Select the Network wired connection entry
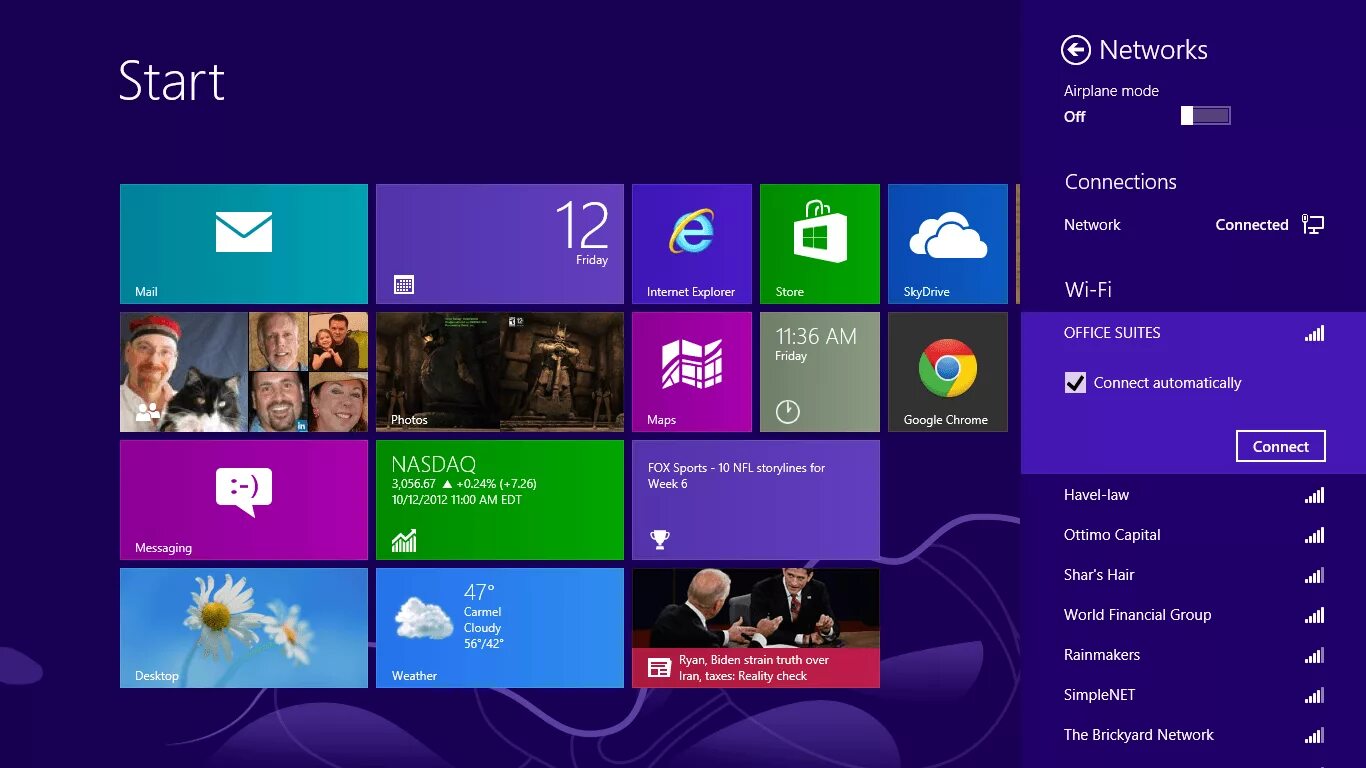 tap(1194, 225)
